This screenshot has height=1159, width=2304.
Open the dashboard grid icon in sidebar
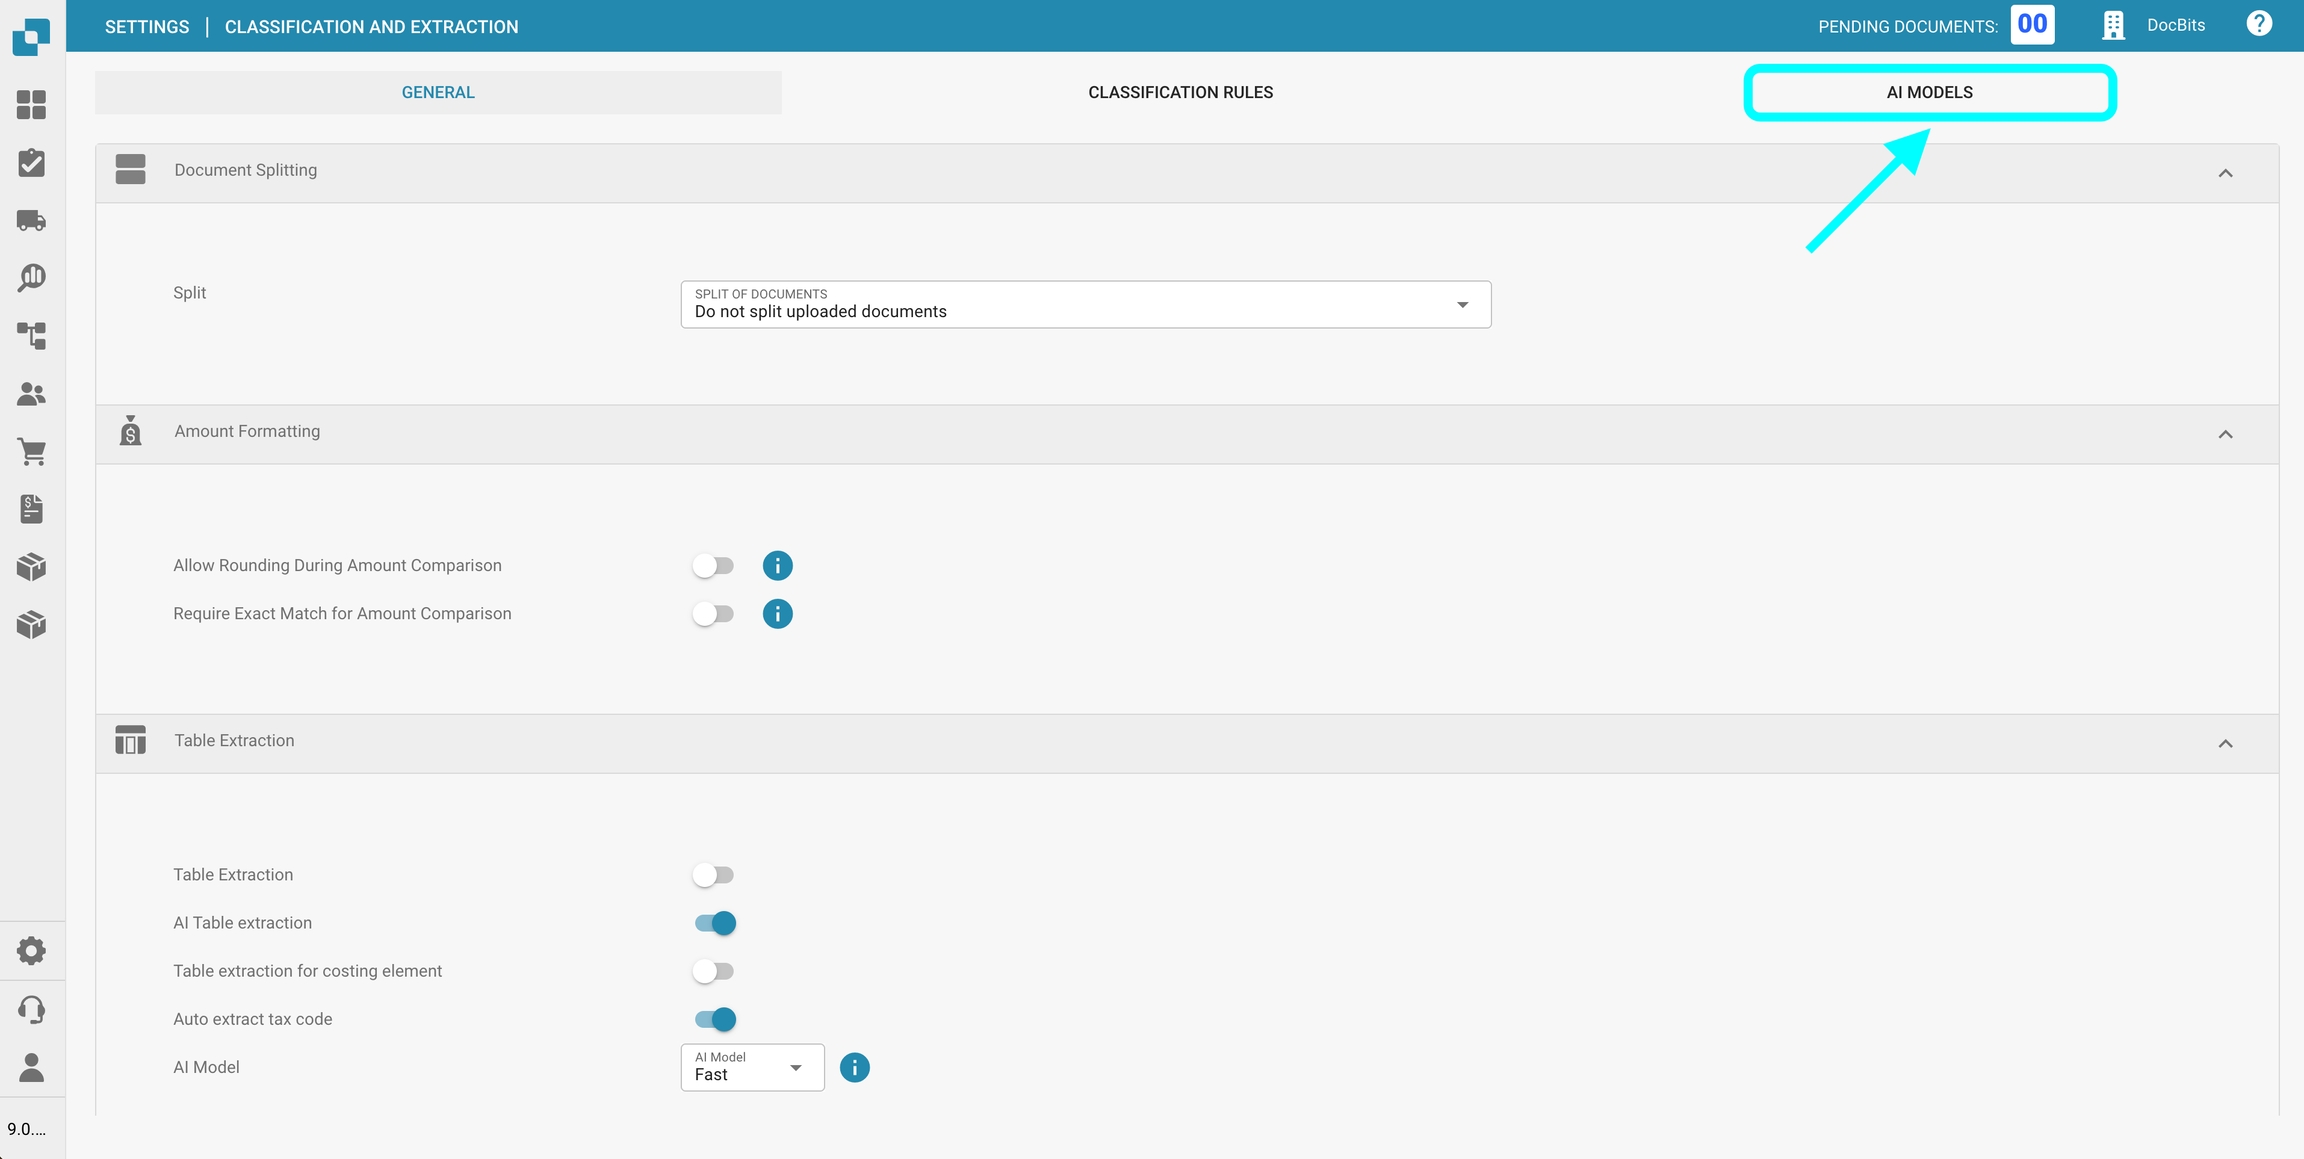pos(31,105)
